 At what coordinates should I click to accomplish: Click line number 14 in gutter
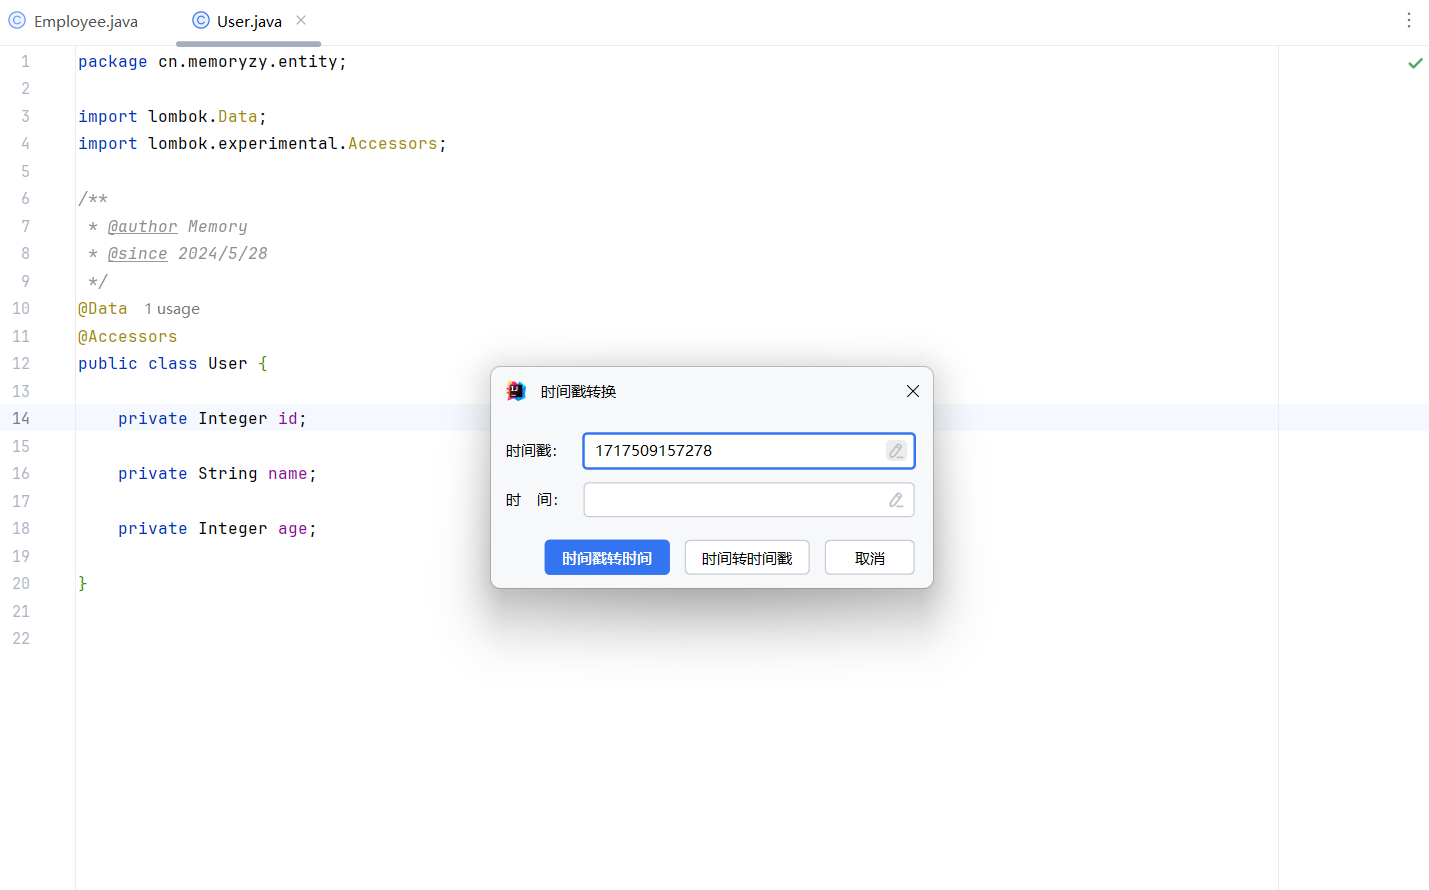[21, 418]
